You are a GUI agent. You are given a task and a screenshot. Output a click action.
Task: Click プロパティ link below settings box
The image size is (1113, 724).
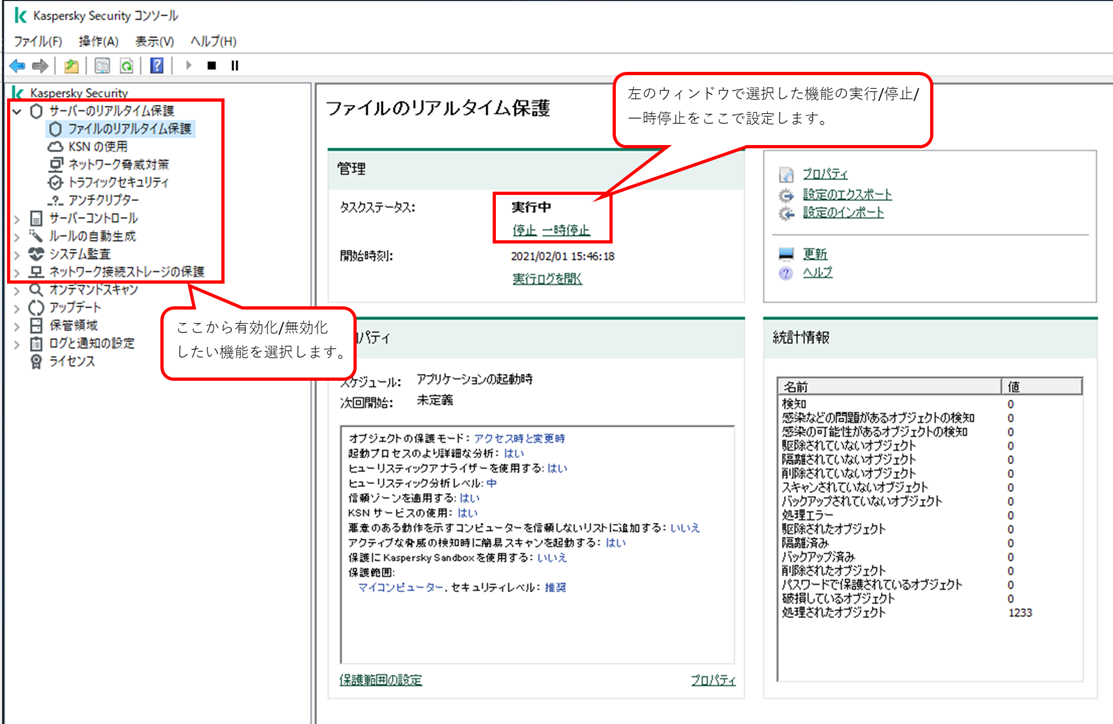tap(713, 680)
